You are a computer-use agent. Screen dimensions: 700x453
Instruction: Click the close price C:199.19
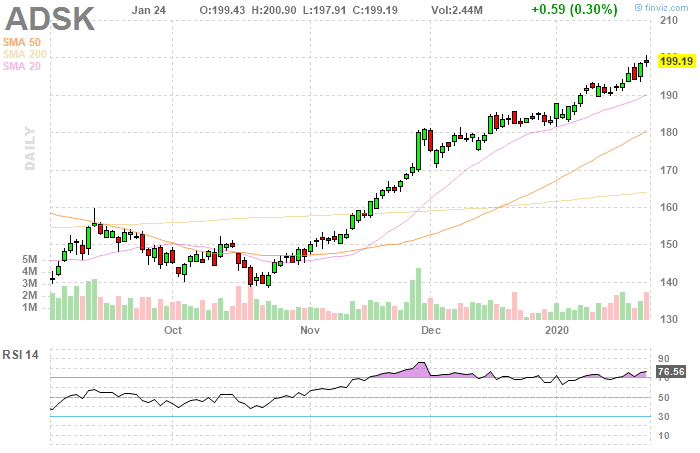pos(375,10)
